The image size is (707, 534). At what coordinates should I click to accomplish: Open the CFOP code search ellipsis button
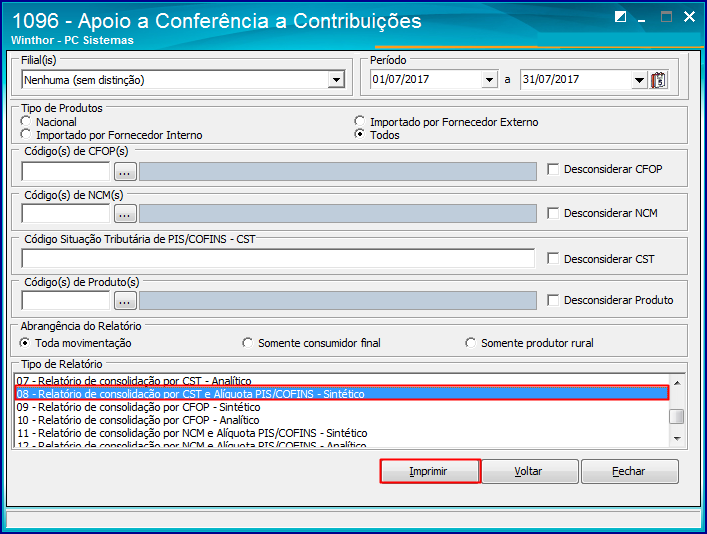(x=125, y=171)
